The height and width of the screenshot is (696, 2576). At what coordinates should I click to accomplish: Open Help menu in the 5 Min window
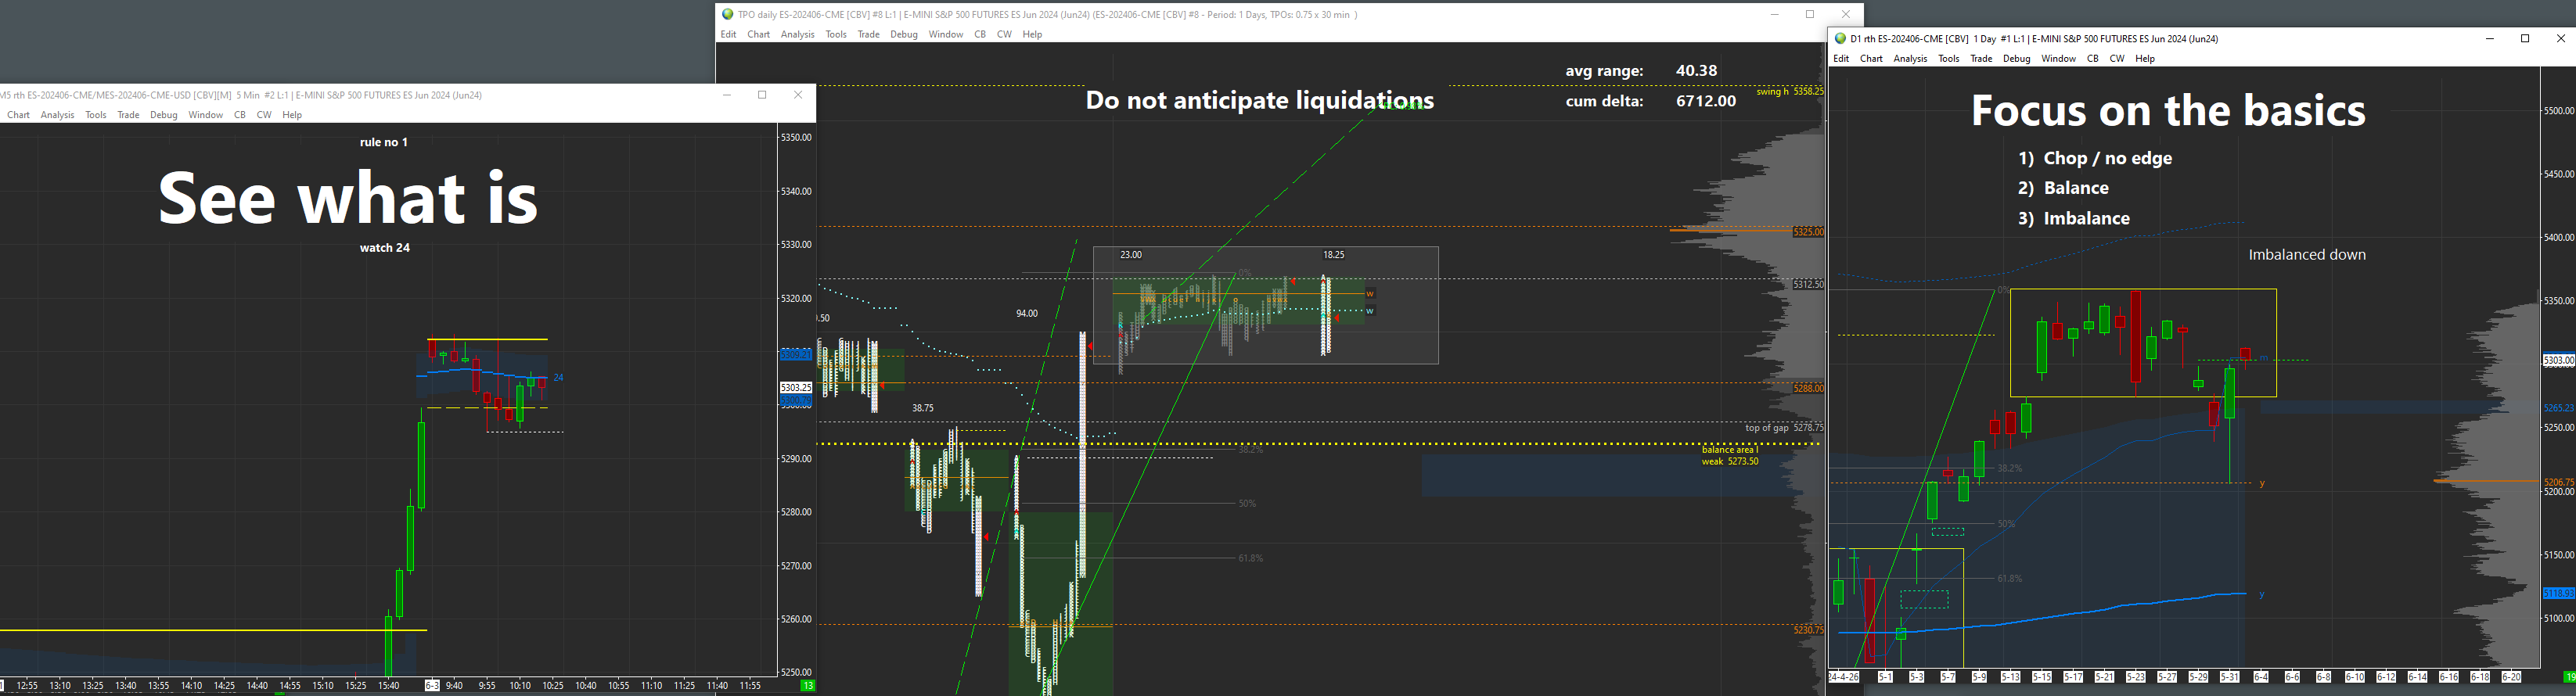click(x=292, y=115)
